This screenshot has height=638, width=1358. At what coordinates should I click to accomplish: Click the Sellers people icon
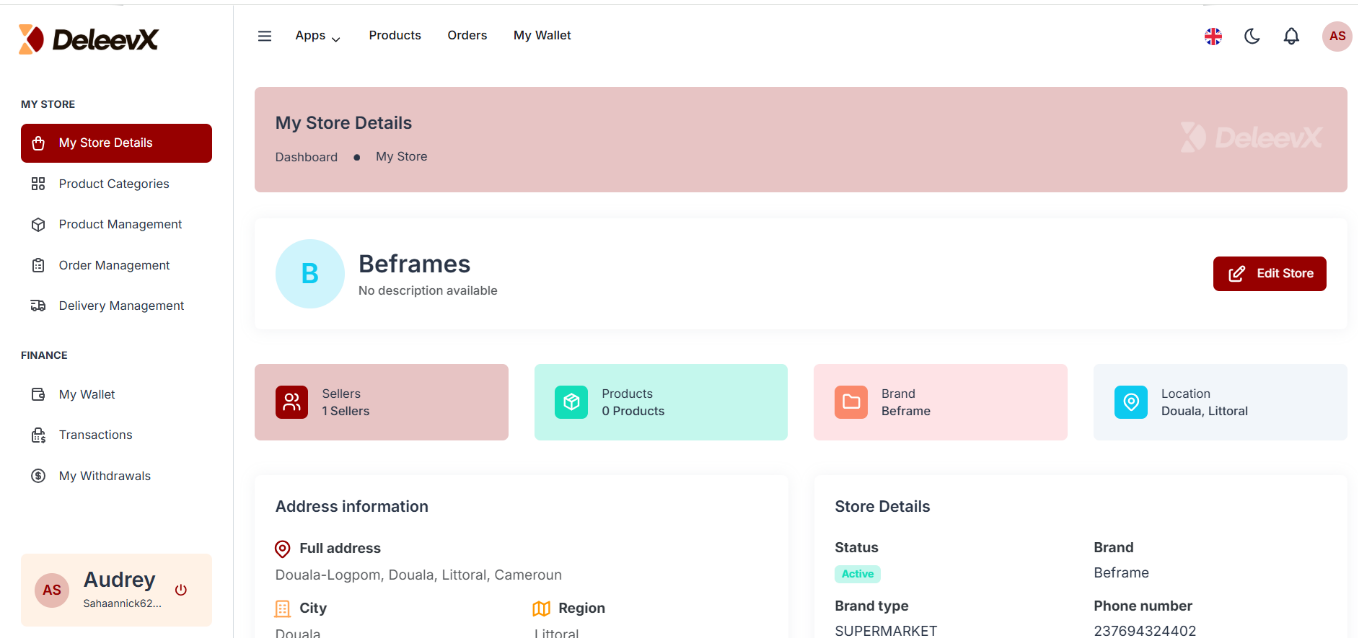(x=292, y=402)
